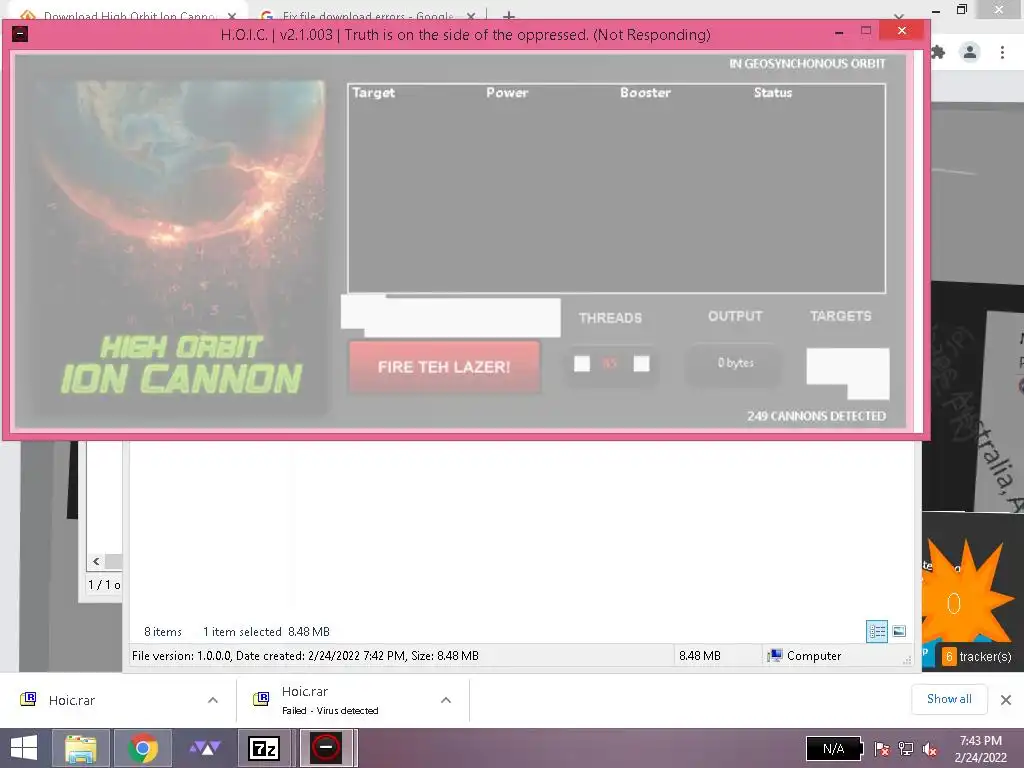The height and width of the screenshot is (768, 1024).
Task: Open muted volume tray icon
Action: 930,749
